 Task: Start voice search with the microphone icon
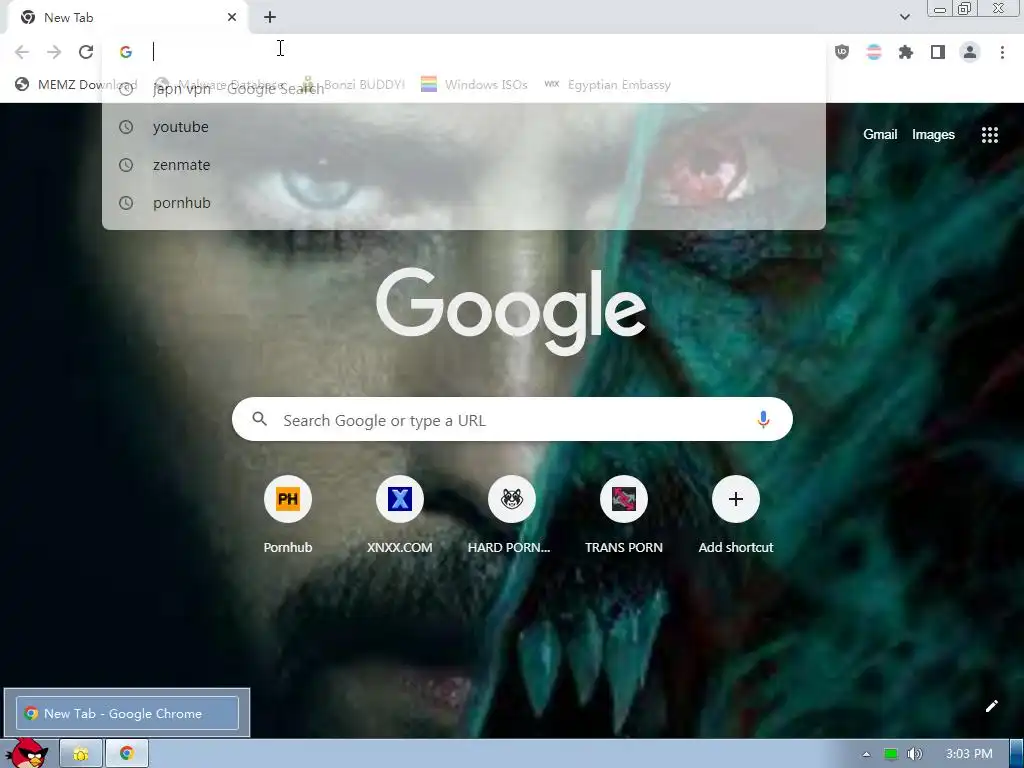pos(763,419)
